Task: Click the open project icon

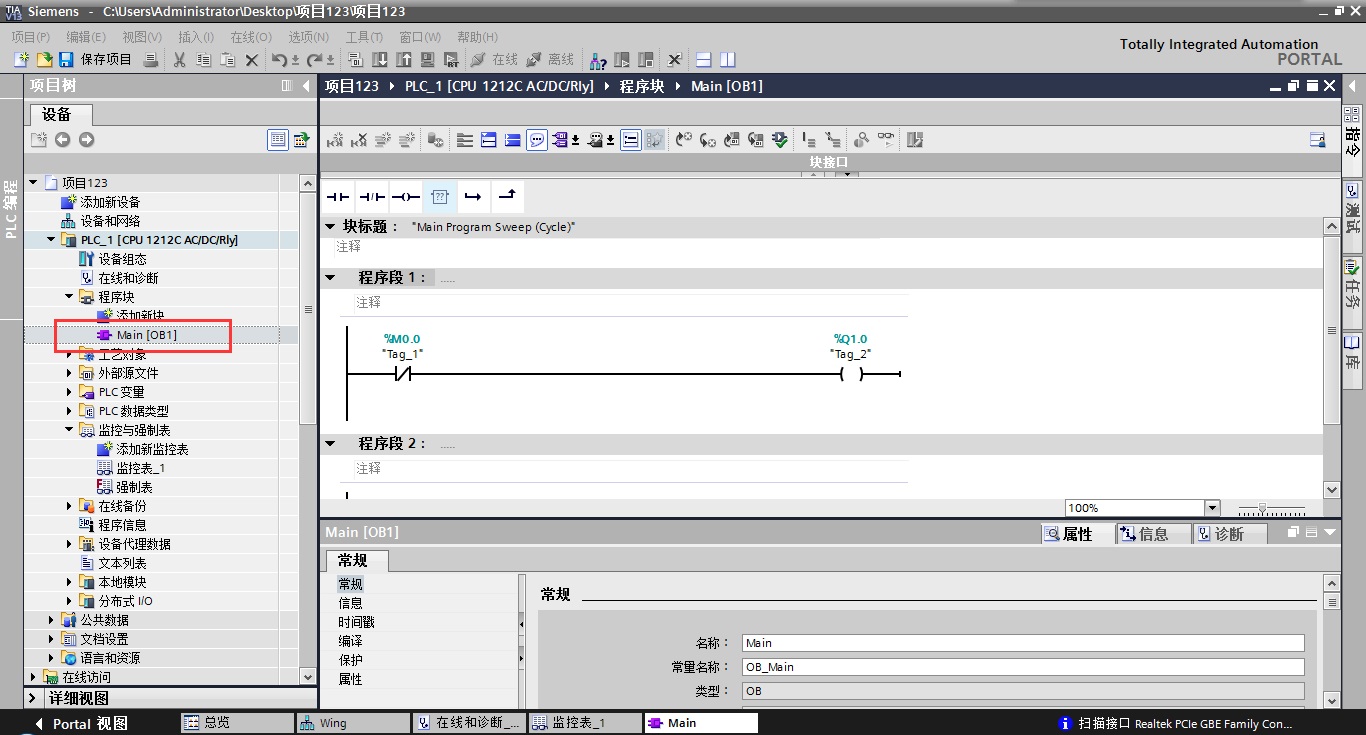Action: tap(44, 60)
